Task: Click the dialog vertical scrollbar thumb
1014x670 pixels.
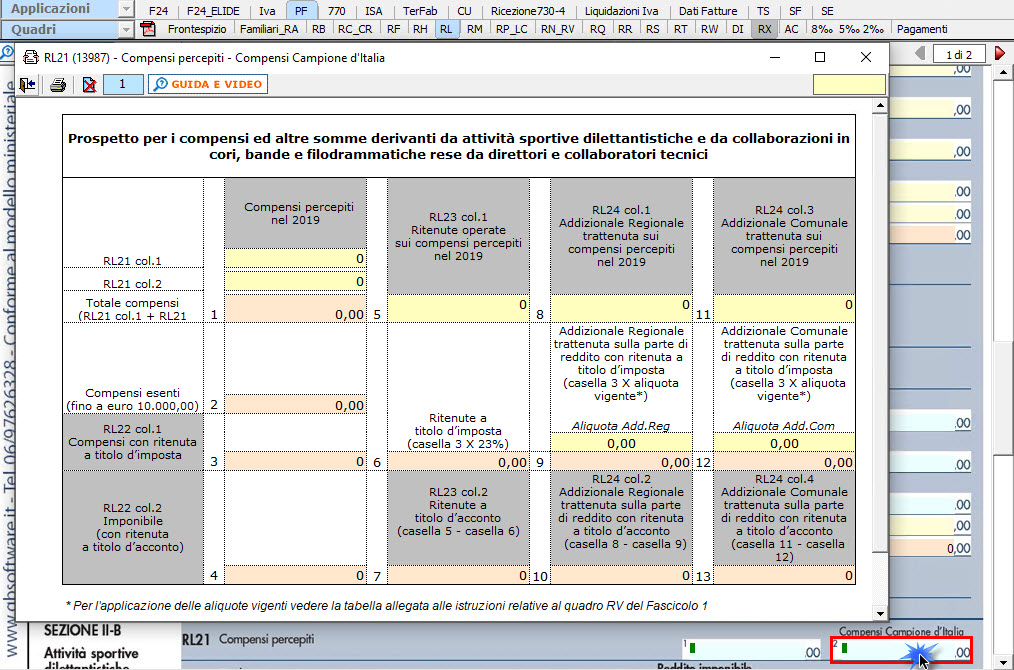Action: 879,333
